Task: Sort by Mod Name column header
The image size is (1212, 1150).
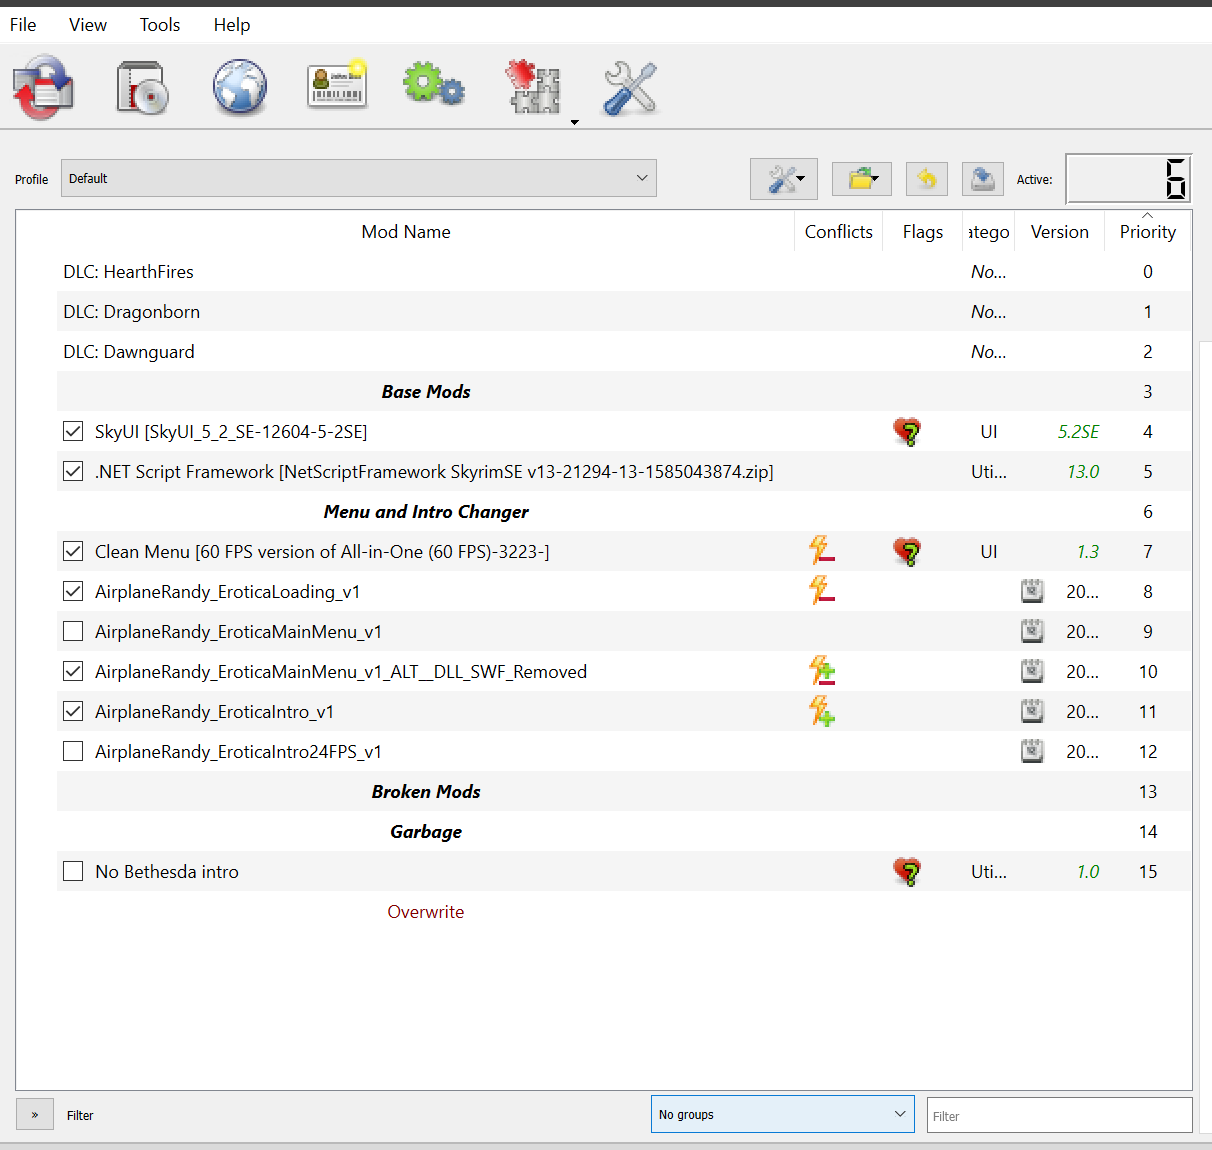Action: [x=406, y=232]
